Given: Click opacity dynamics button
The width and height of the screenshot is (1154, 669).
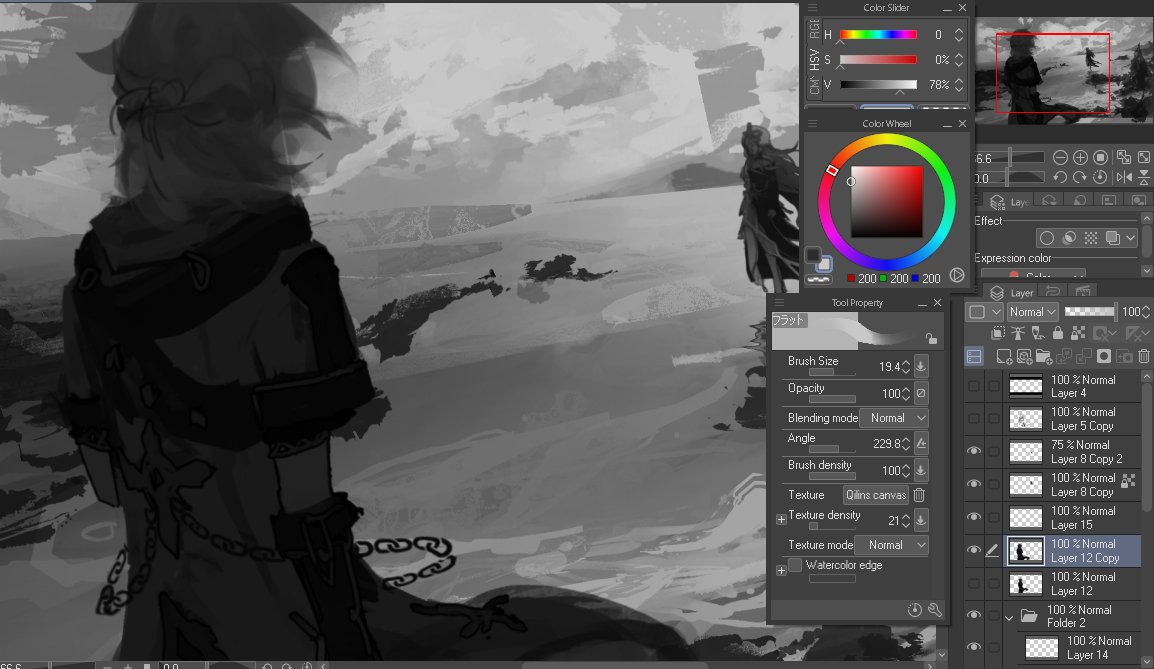Looking at the screenshot, I should [921, 393].
